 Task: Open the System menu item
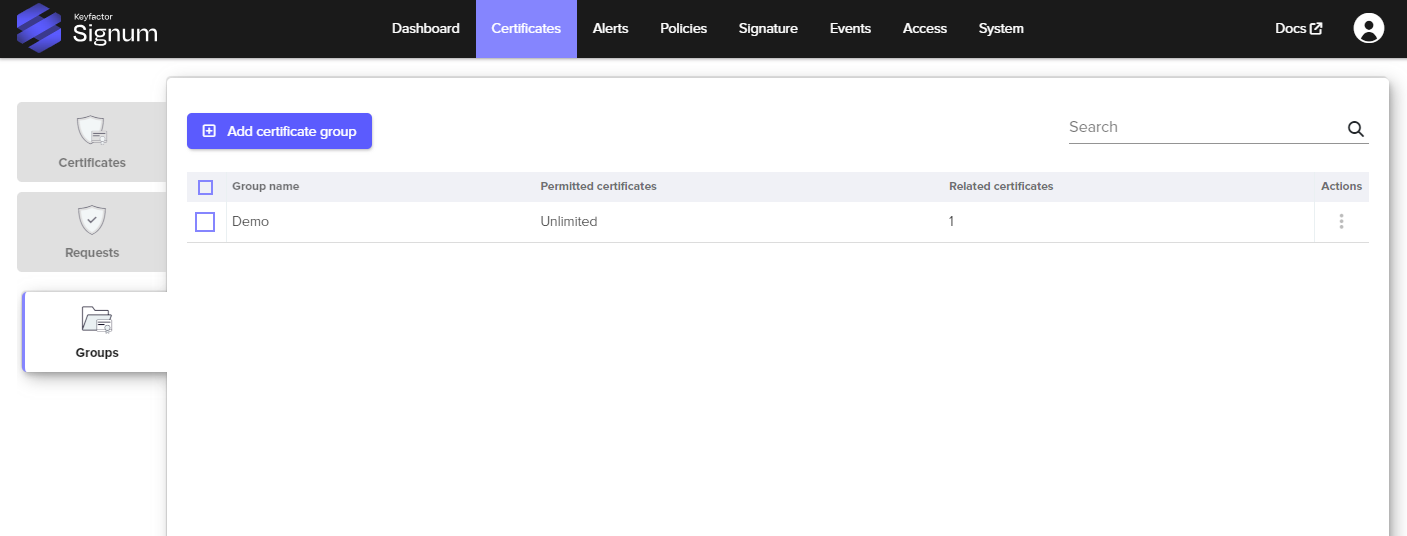click(x=1000, y=28)
